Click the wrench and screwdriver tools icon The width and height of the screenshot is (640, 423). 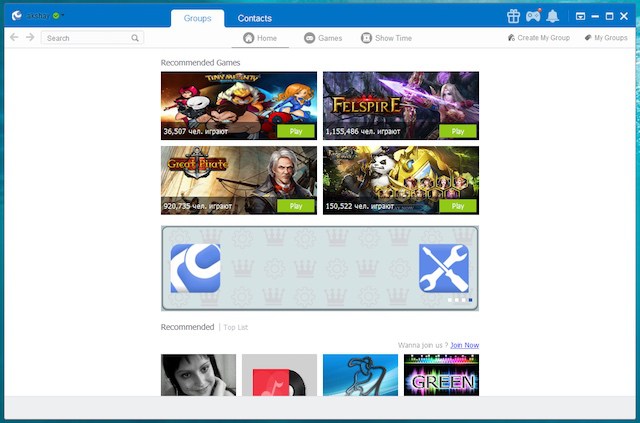444,268
